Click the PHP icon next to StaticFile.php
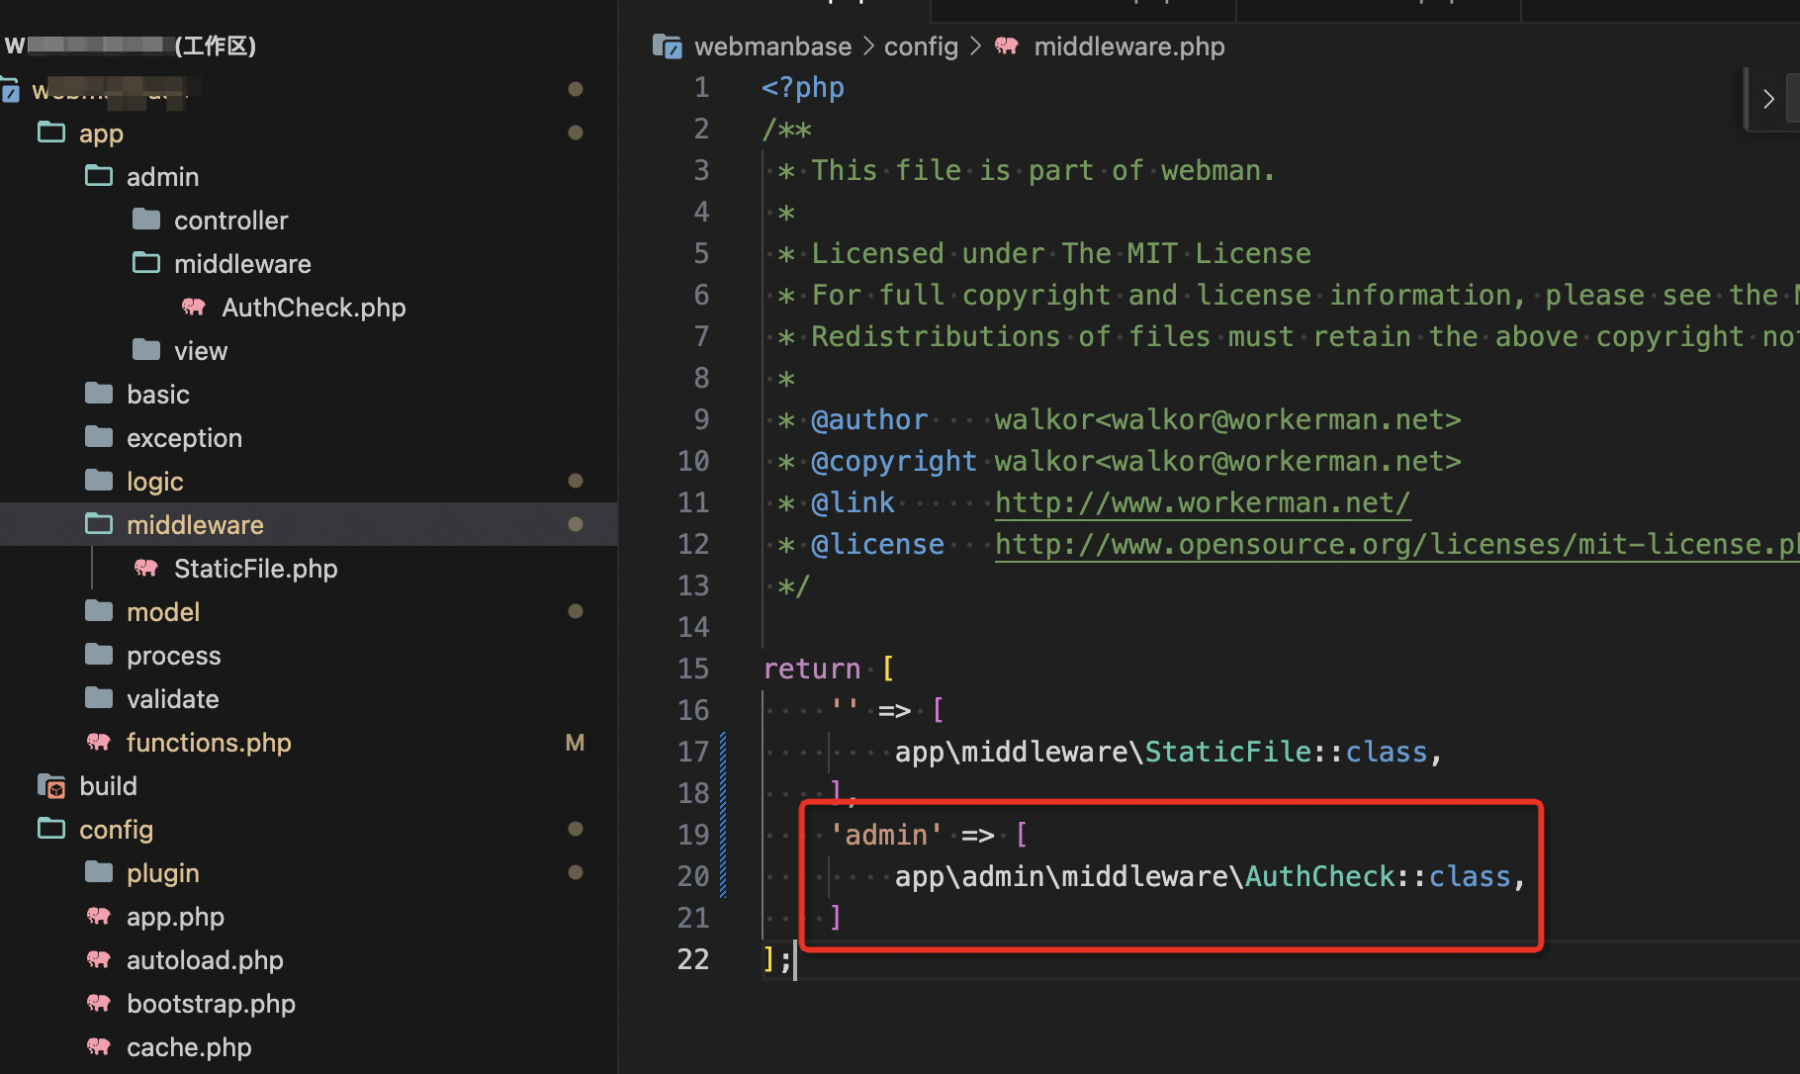 pyautogui.click(x=146, y=568)
